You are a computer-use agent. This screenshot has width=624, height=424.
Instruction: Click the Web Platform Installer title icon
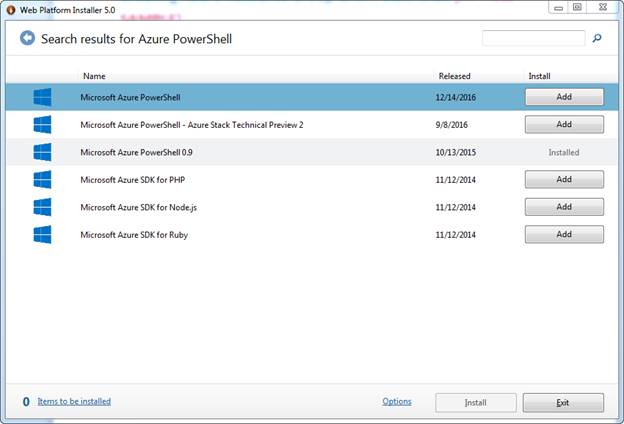[11, 8]
